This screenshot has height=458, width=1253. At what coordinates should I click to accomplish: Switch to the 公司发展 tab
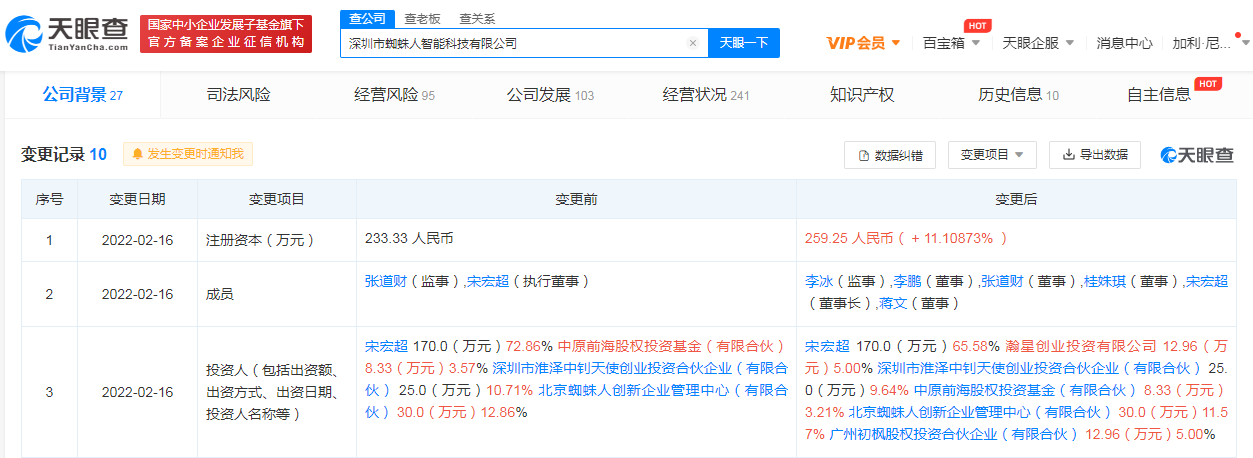point(550,95)
